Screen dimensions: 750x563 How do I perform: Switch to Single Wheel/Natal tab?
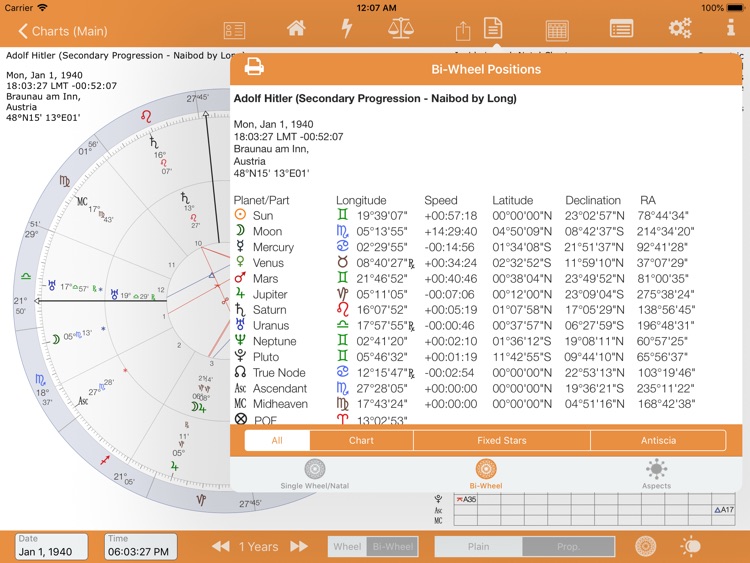[315, 475]
